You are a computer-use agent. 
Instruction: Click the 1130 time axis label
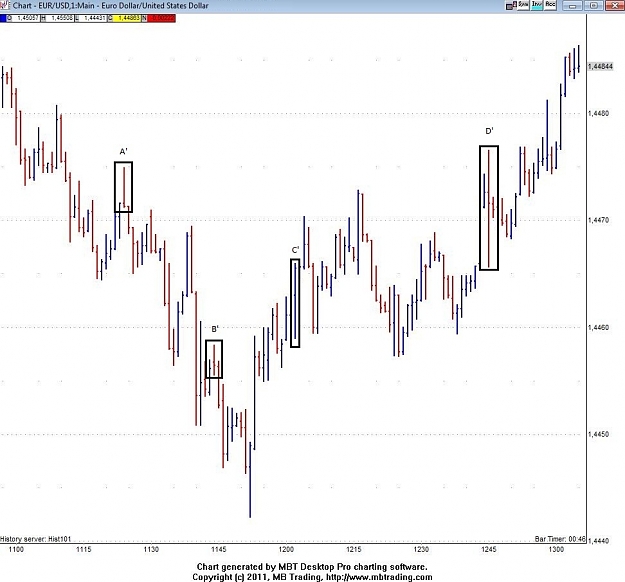tap(151, 549)
